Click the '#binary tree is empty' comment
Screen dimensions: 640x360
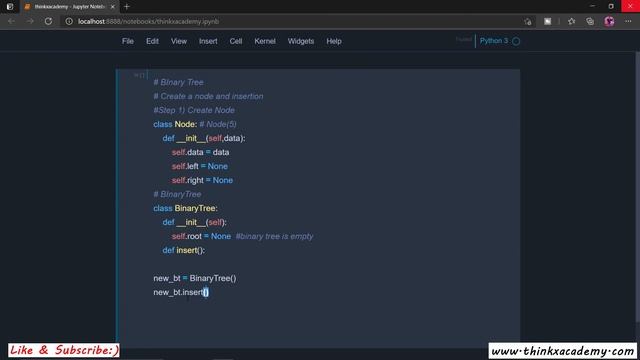tap(274, 236)
